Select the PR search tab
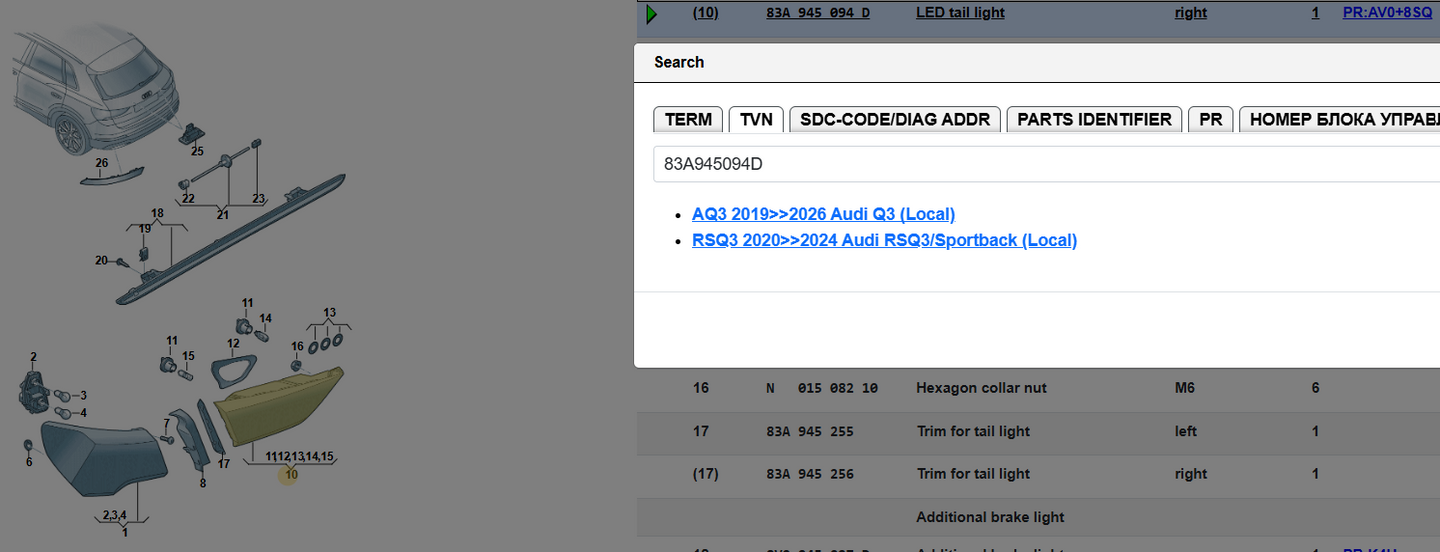This screenshot has width=1440, height=552. [x=1210, y=119]
